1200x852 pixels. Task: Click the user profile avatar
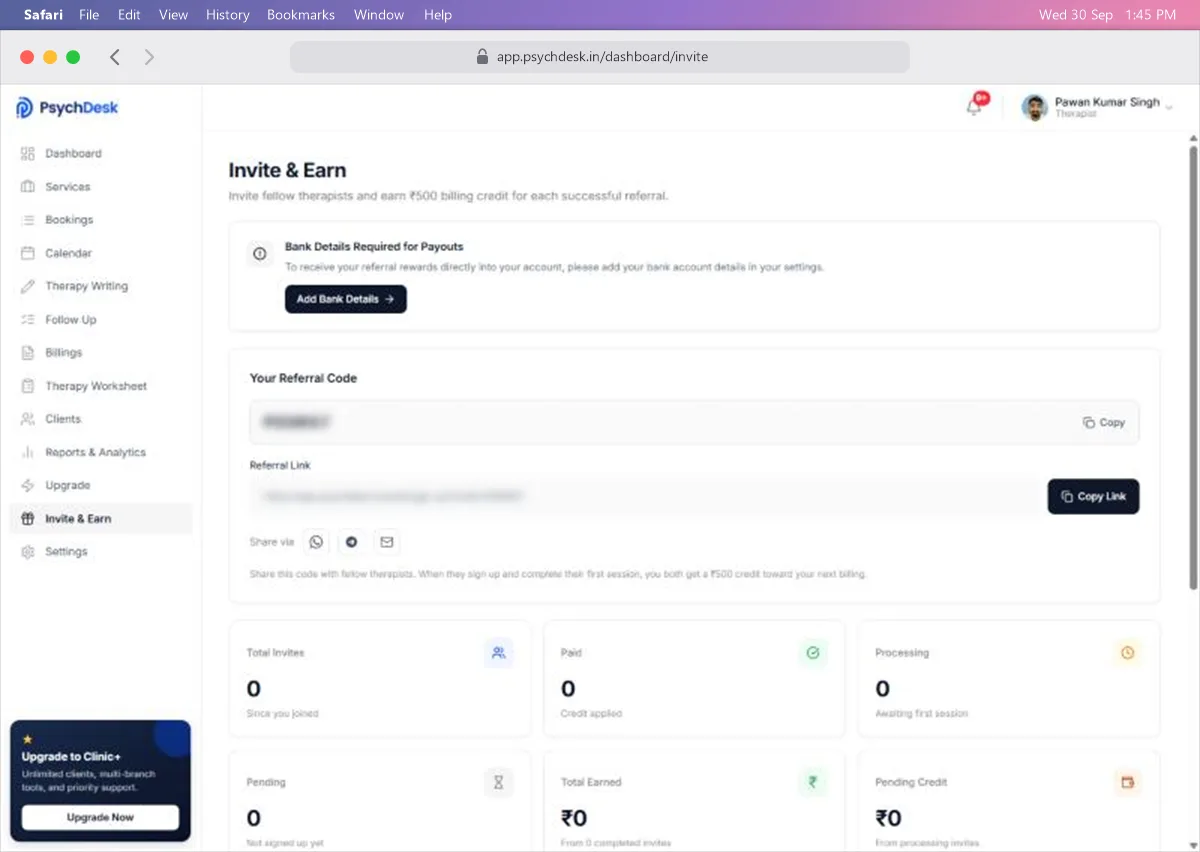pyautogui.click(x=1034, y=107)
